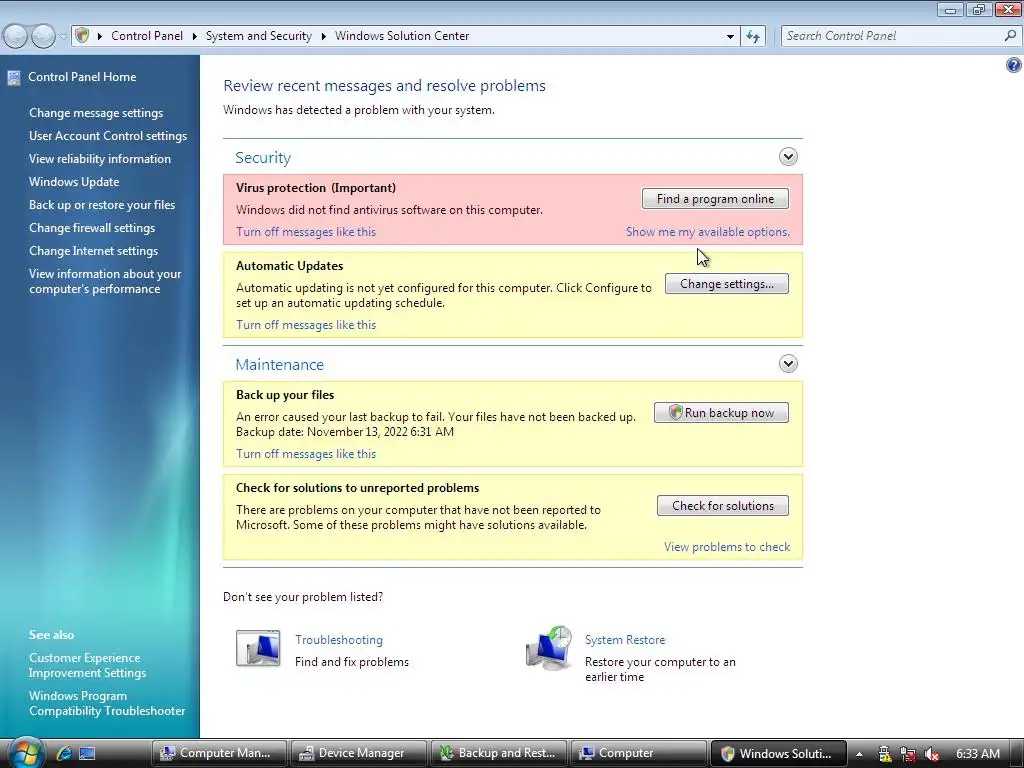Open Windows Program Compatibility Troubleshooter
Image resolution: width=1024 pixels, height=768 pixels.
coord(107,703)
